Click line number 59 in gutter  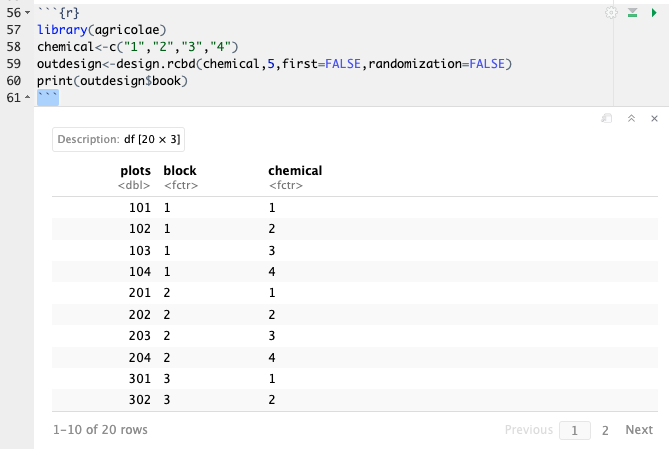(x=13, y=63)
